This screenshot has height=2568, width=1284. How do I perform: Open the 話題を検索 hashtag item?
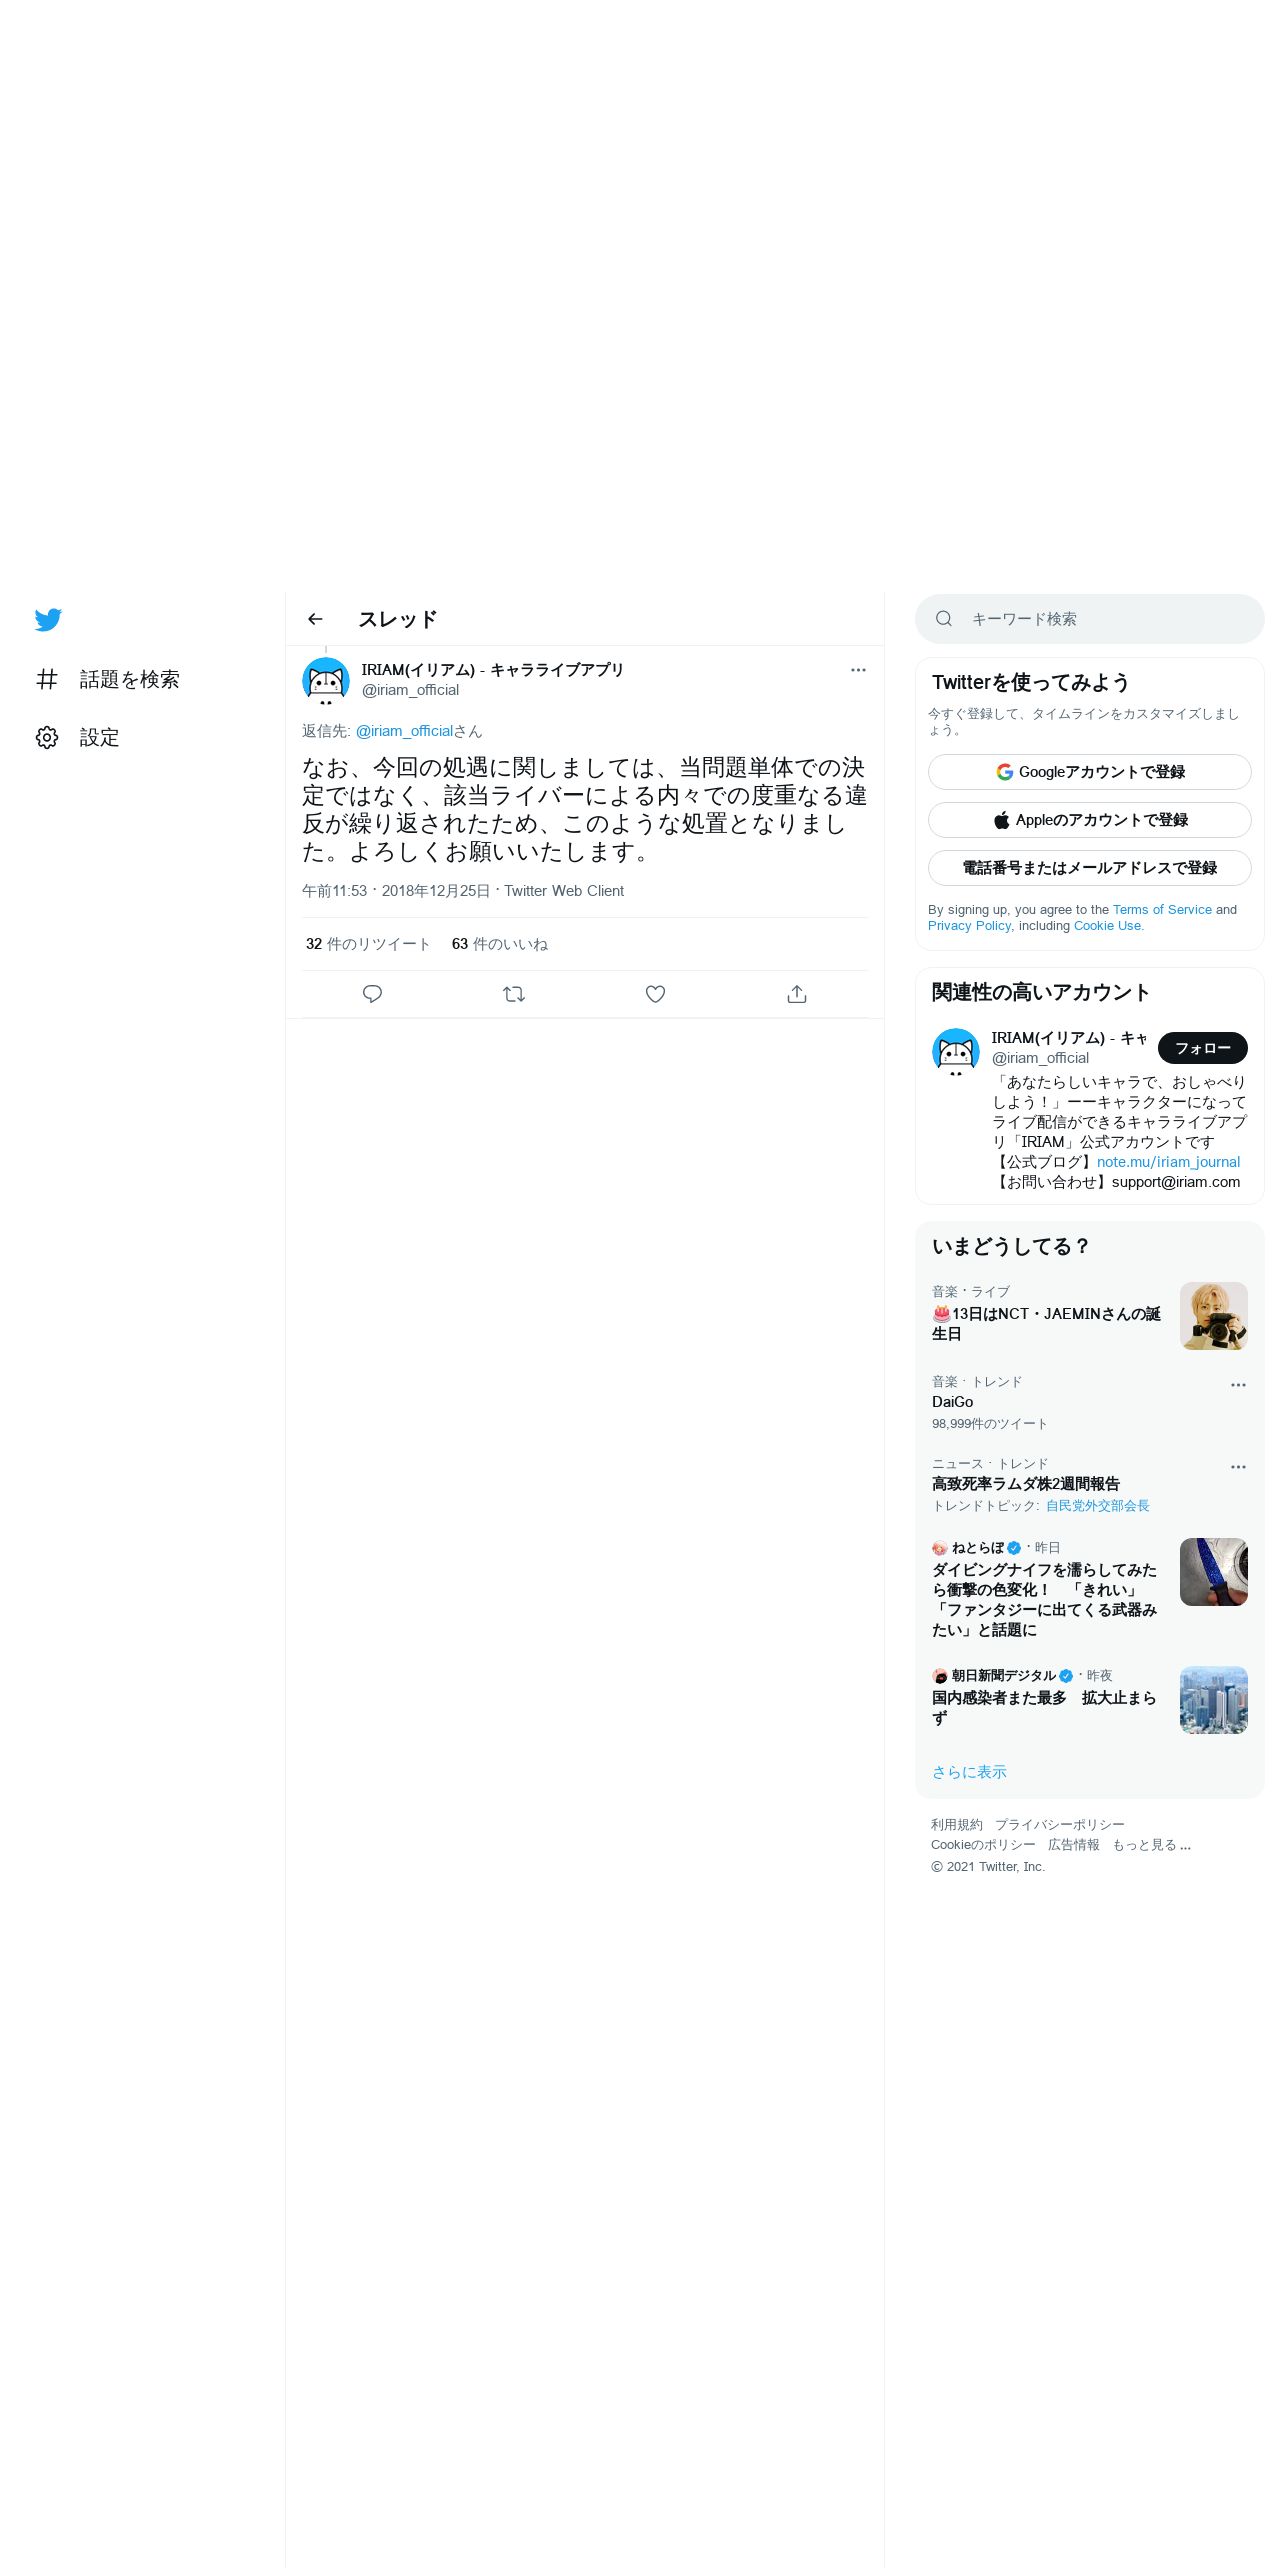[107, 679]
